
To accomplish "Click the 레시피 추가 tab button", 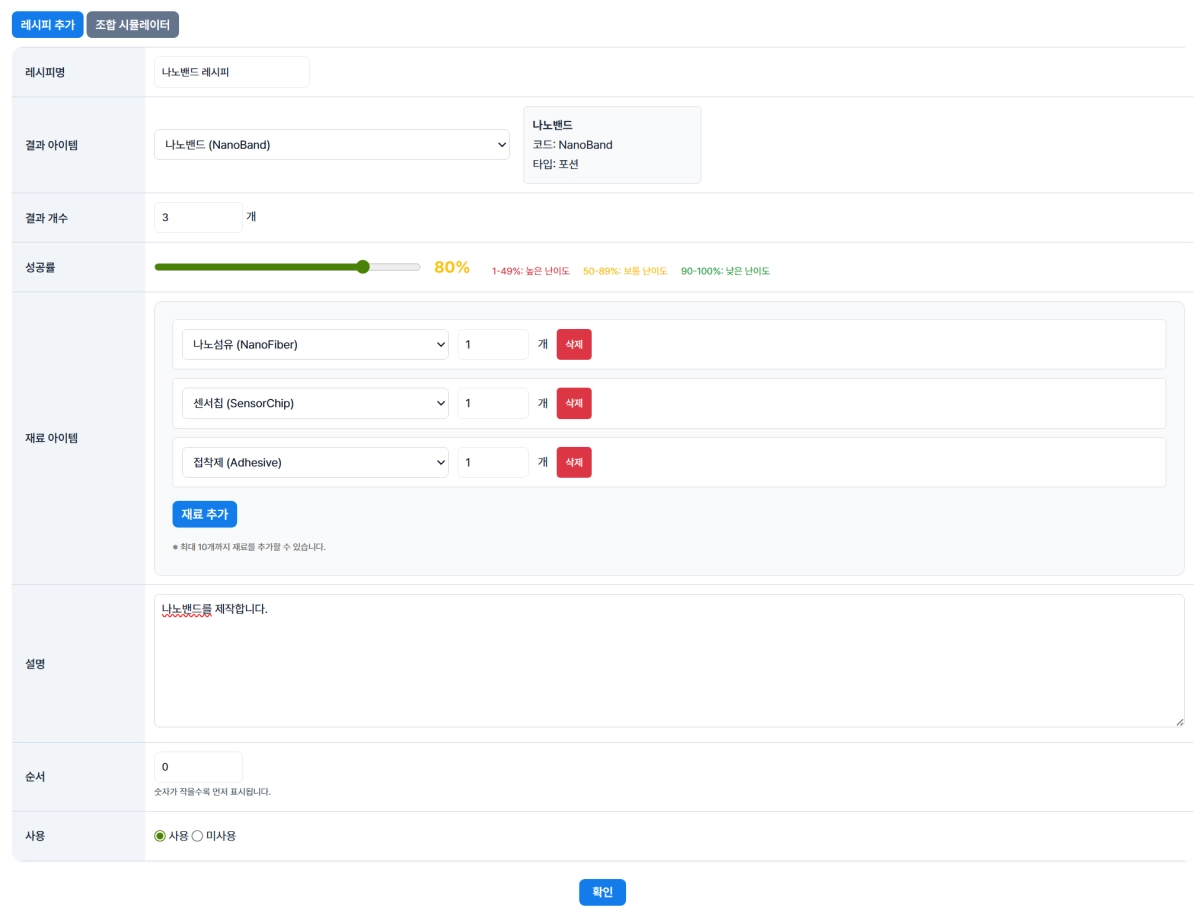I will (x=47, y=25).
